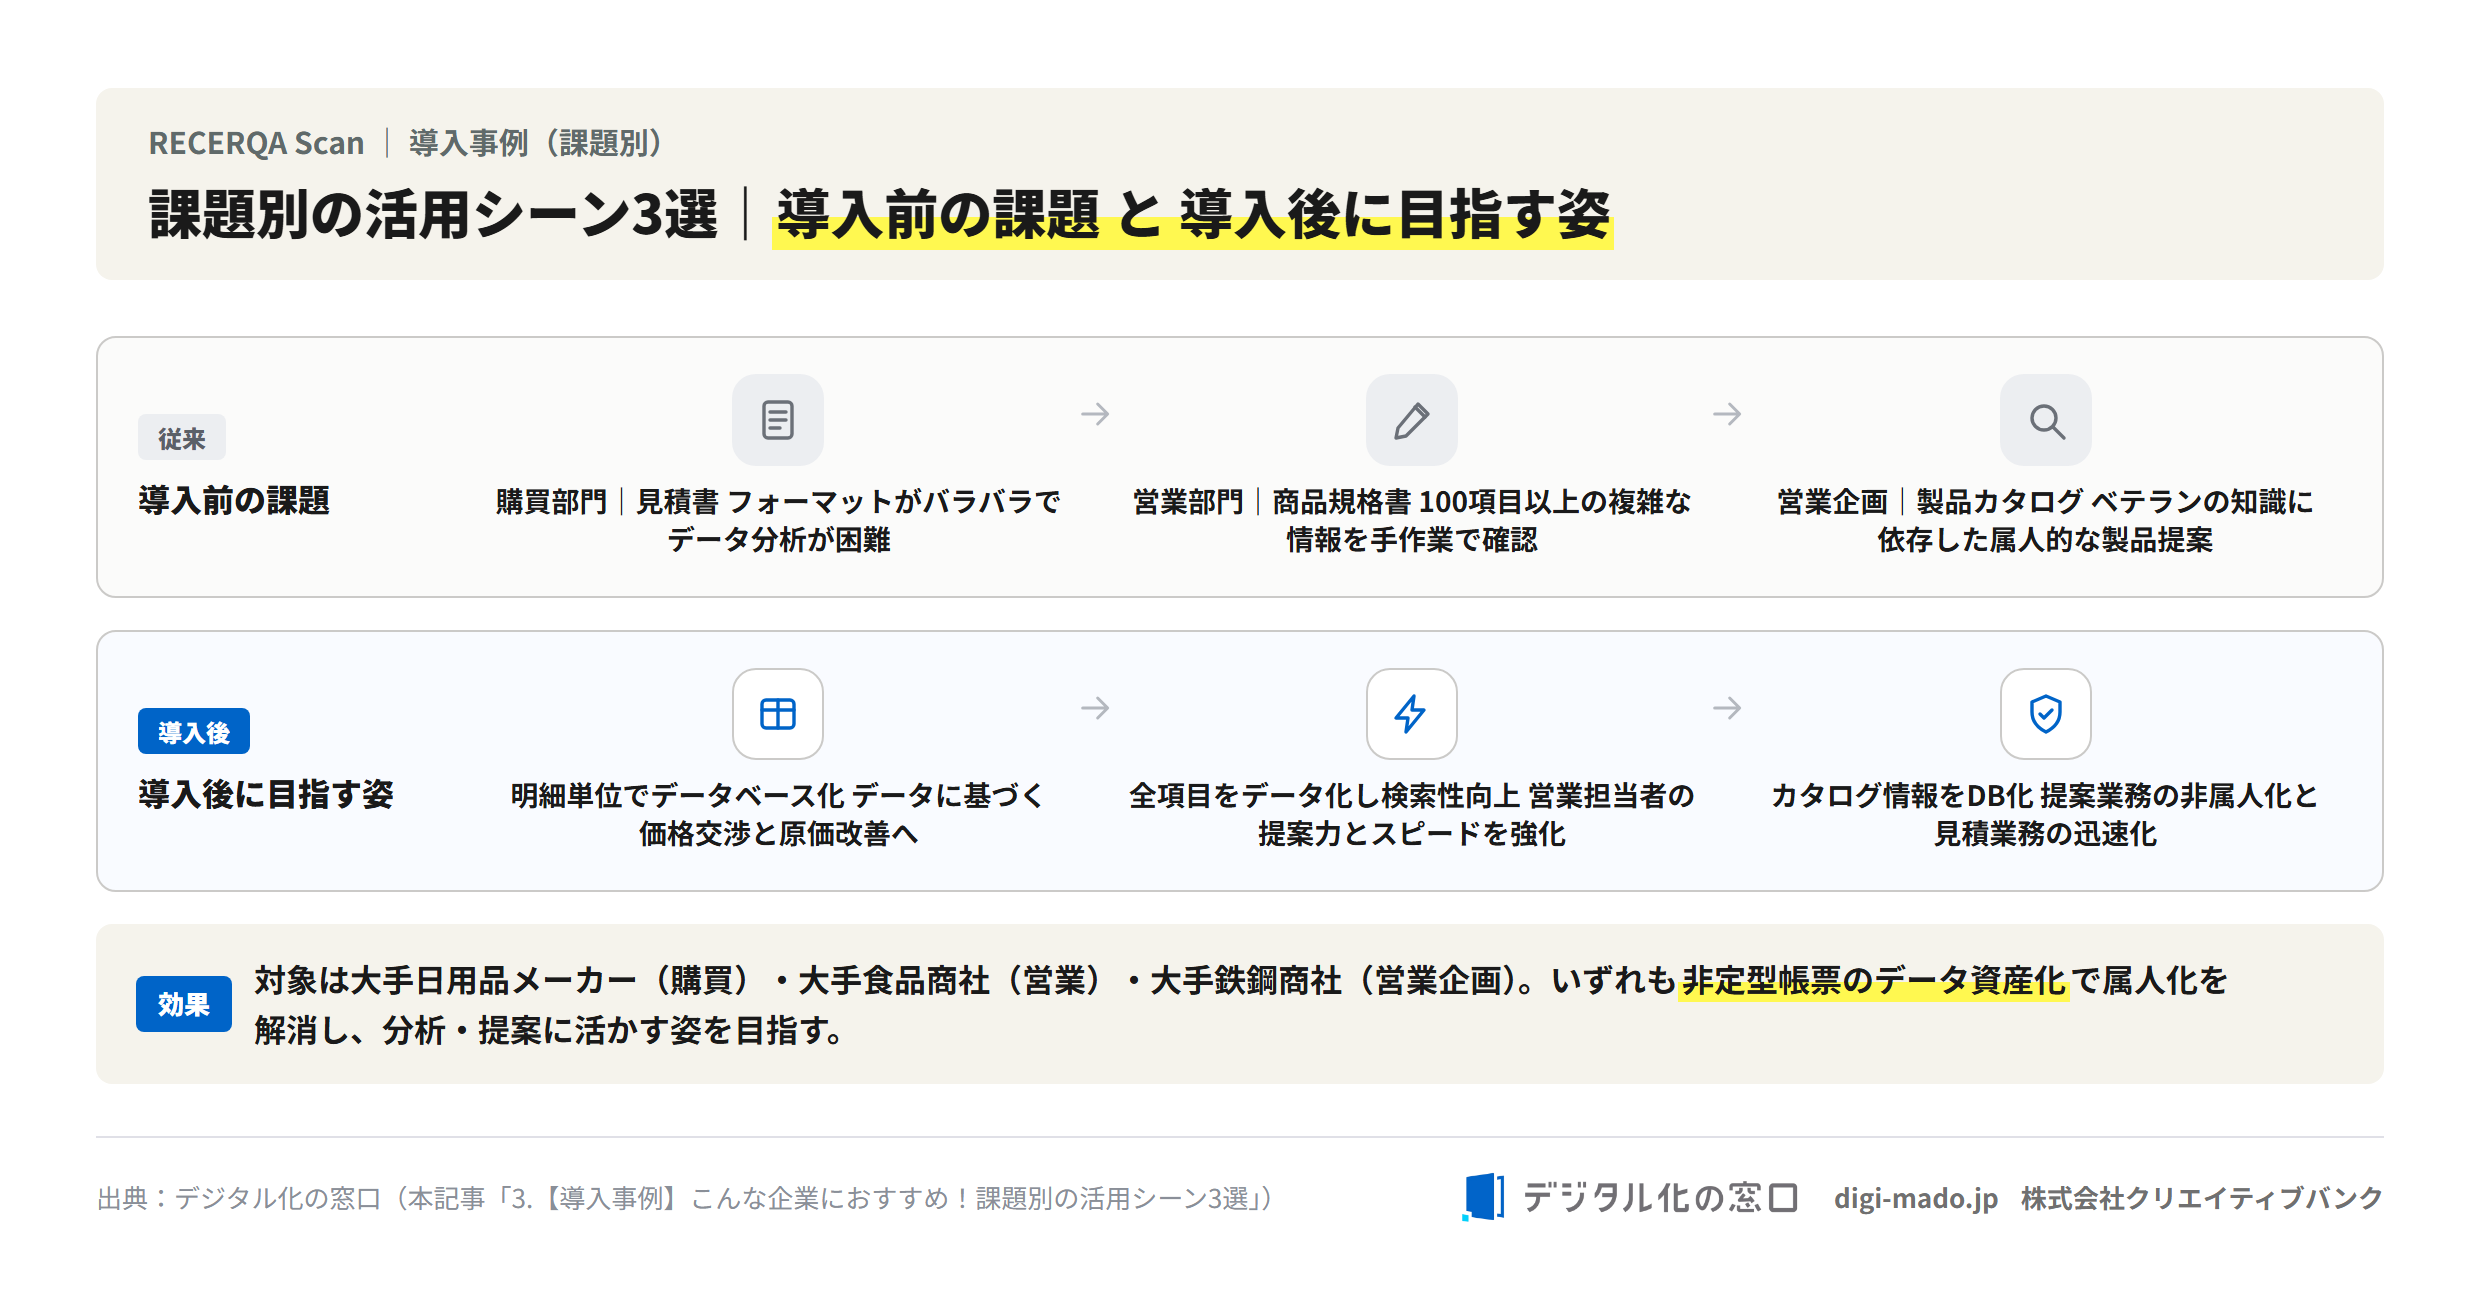Click the magnifier icon above 営業企画 text

pyautogui.click(x=2045, y=420)
